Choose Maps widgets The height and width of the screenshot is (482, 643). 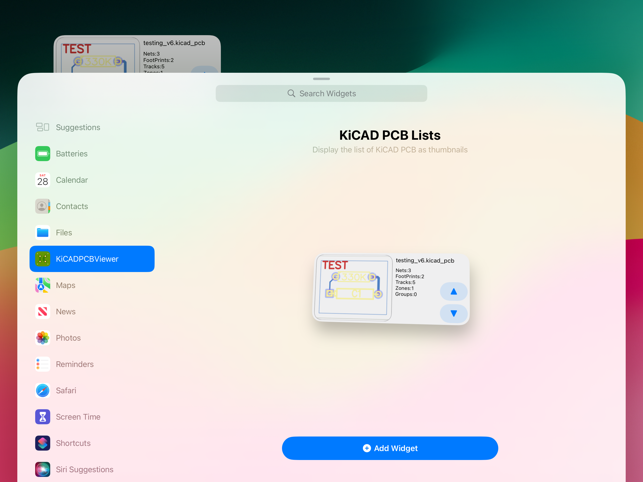[92, 285]
